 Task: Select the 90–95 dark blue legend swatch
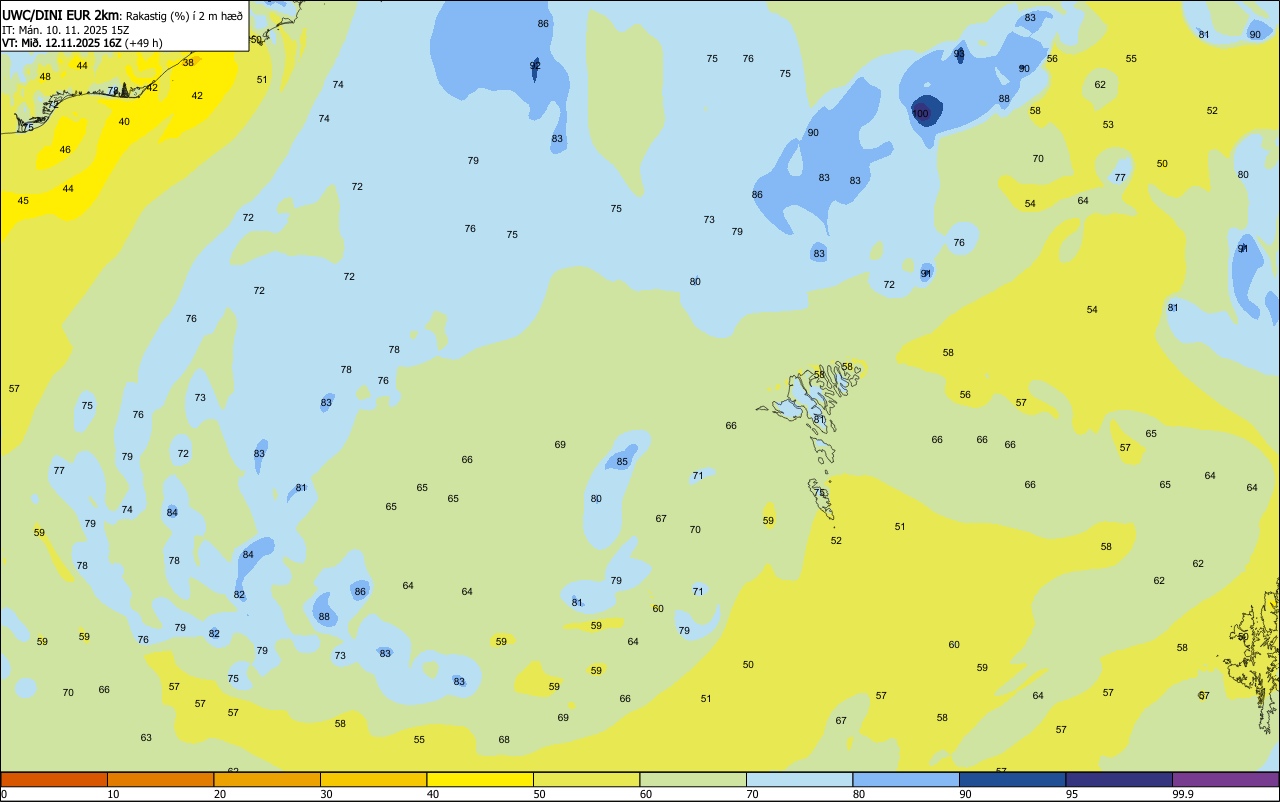pyautogui.click(x=1012, y=779)
